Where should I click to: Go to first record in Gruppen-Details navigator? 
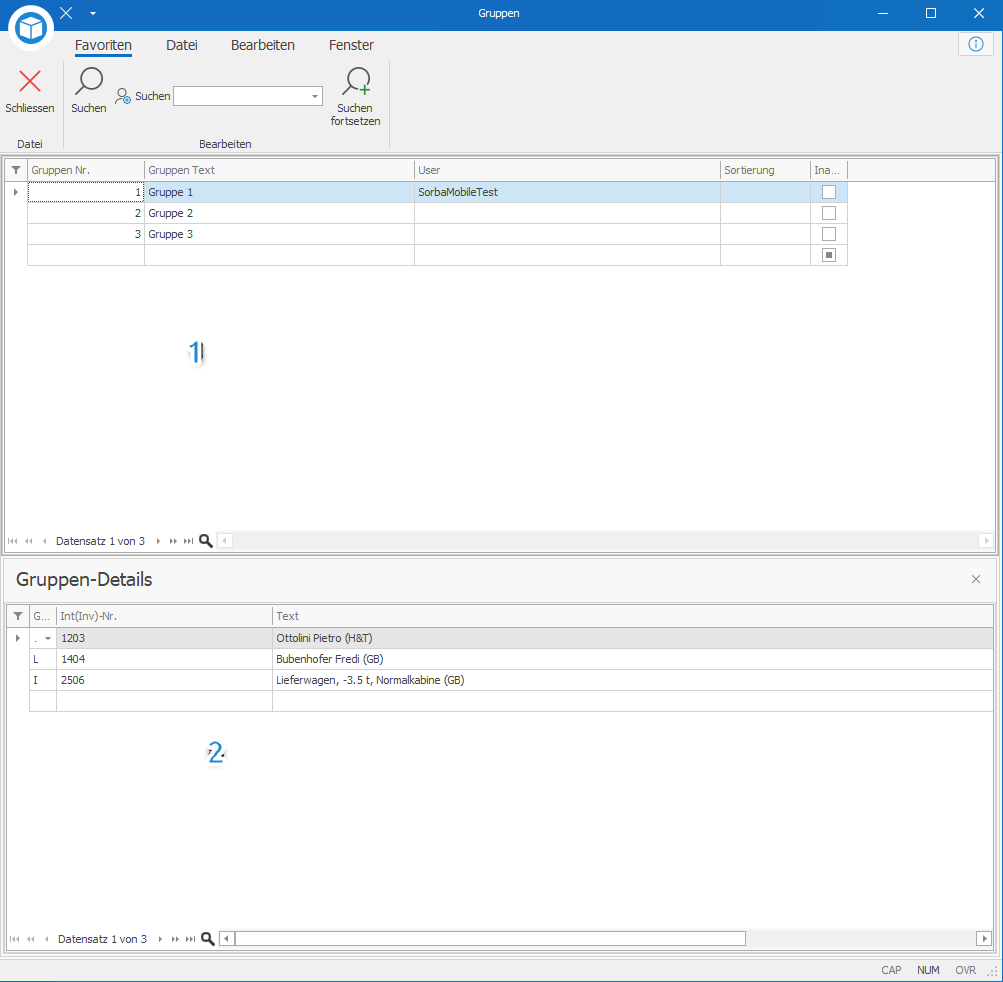[x=15, y=939]
